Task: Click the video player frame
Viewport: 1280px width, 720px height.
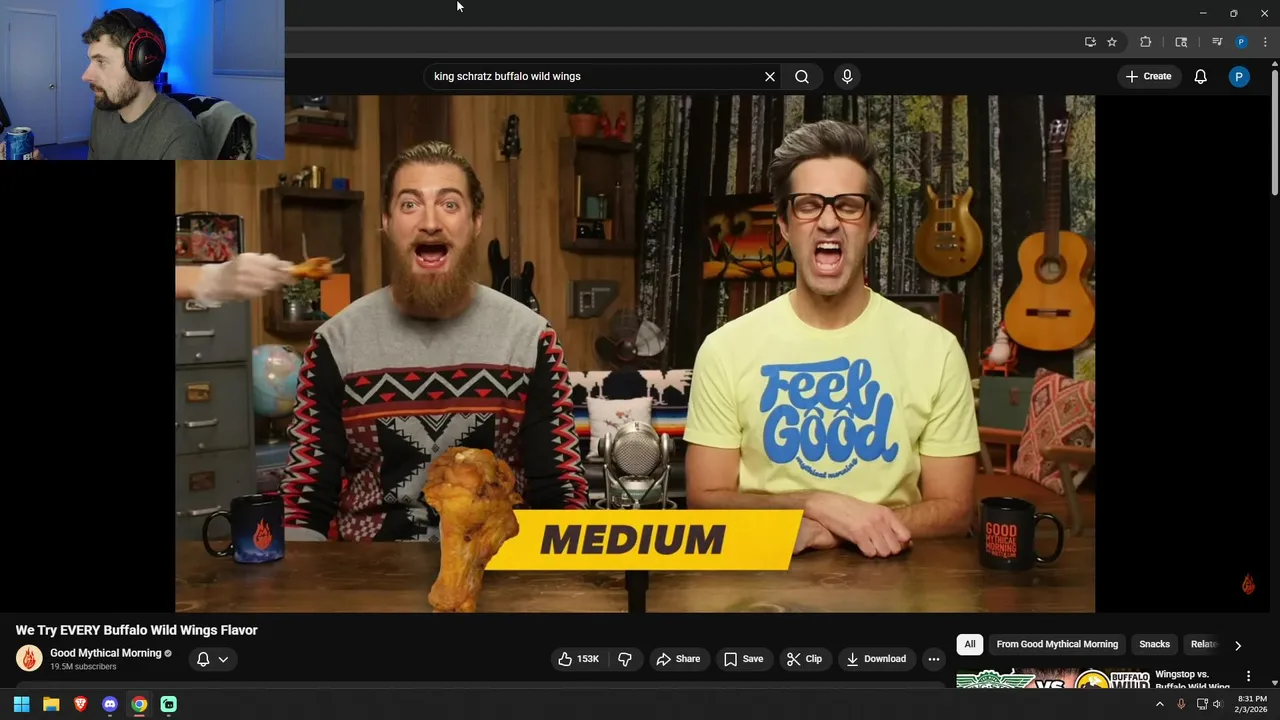Action: [635, 353]
